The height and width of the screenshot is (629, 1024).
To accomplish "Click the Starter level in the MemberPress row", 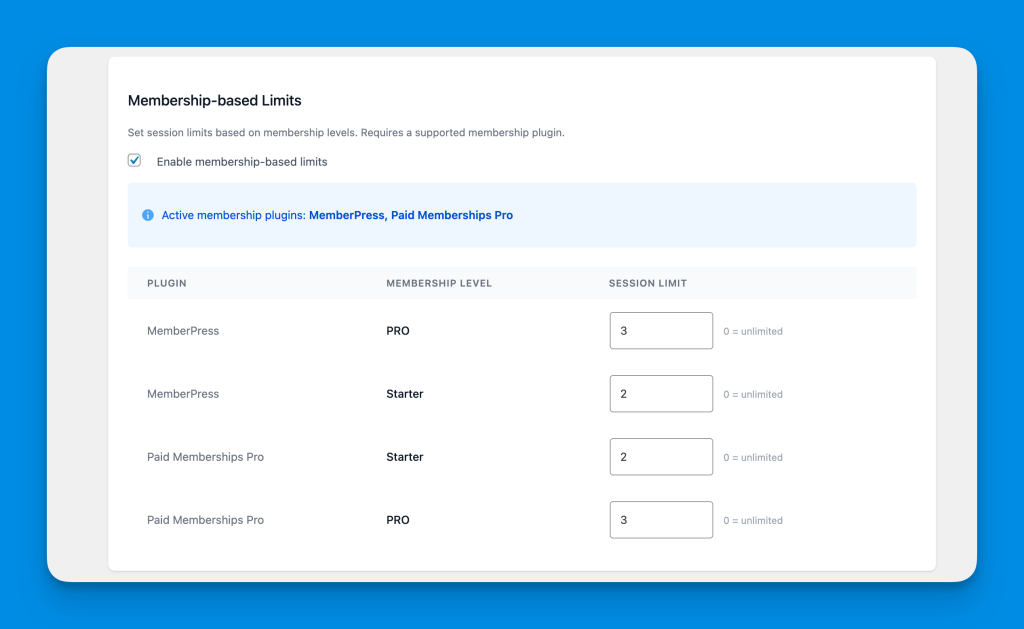I will click(404, 394).
